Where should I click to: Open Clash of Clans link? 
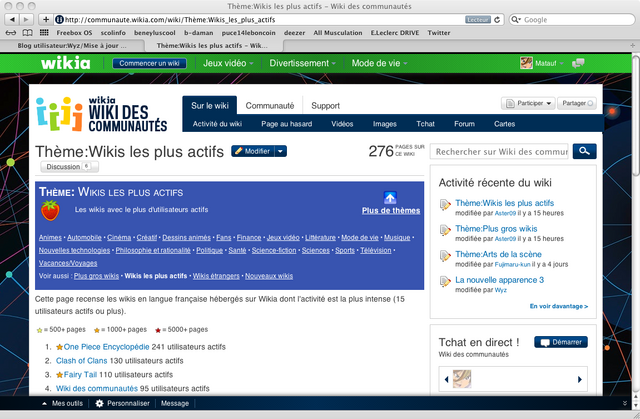(x=81, y=361)
